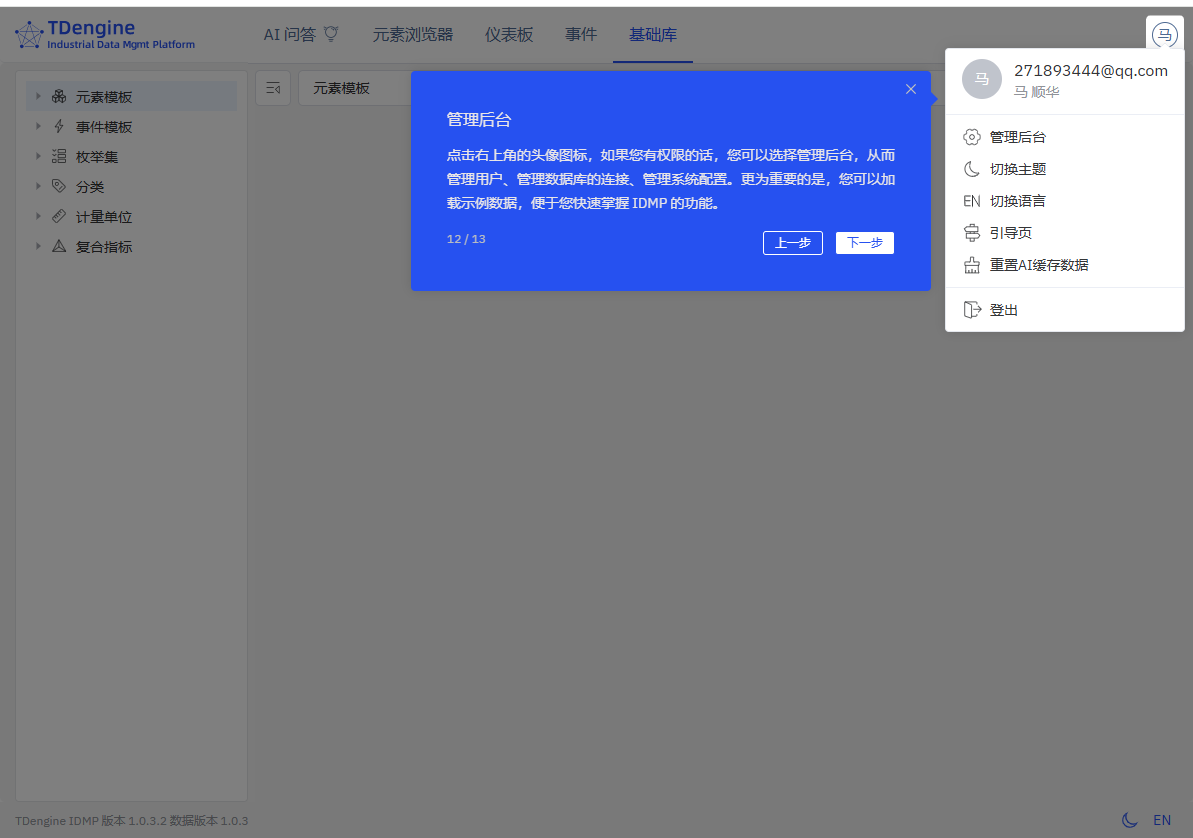Click the composite indicator triangle icon
1193x838 pixels.
tap(59, 246)
